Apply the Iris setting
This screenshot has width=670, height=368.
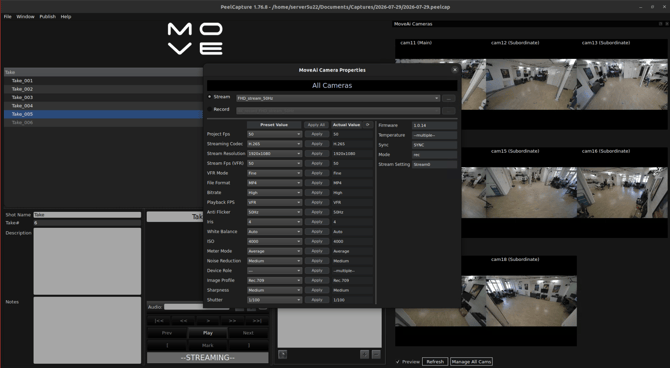[x=317, y=222]
